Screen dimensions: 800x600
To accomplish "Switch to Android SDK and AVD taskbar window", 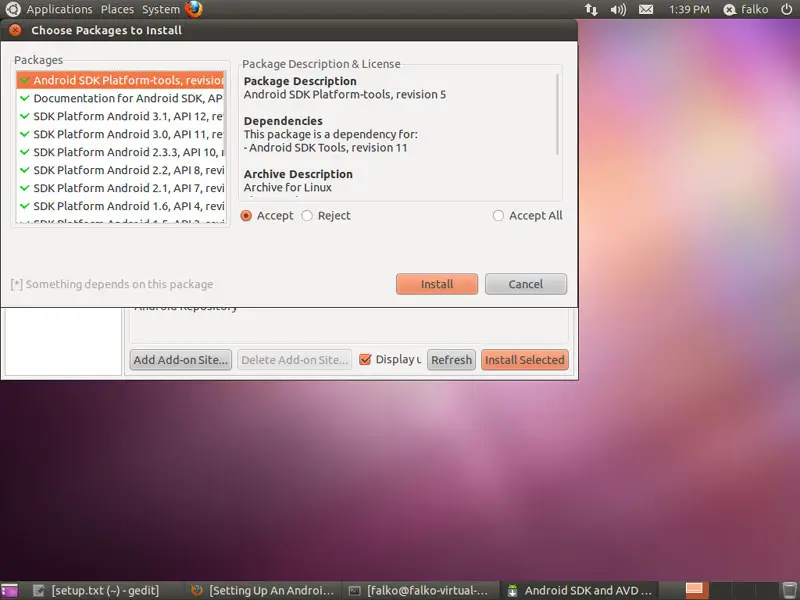I will pos(580,590).
